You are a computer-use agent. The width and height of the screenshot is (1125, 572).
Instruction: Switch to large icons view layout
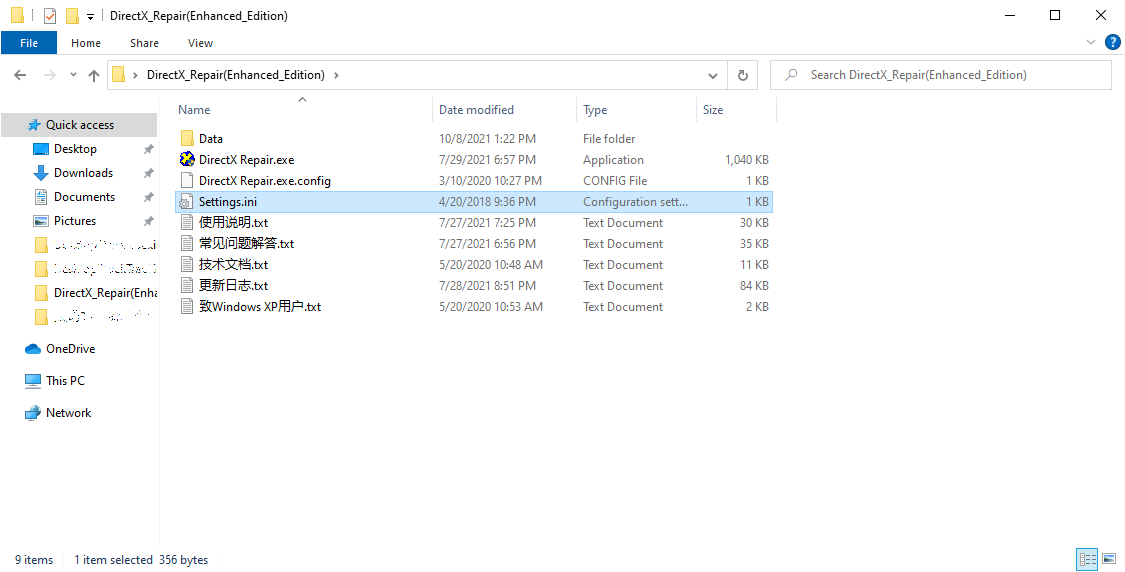coord(1109,559)
